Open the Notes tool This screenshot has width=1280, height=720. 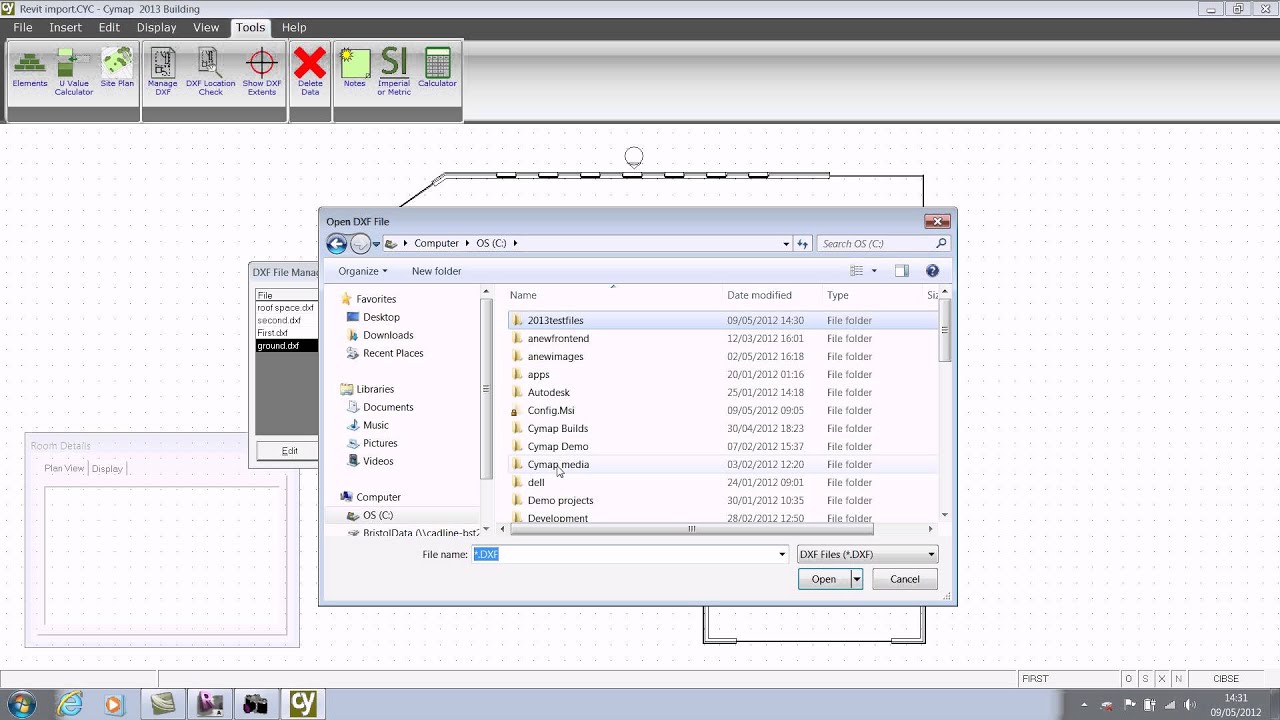coord(355,68)
